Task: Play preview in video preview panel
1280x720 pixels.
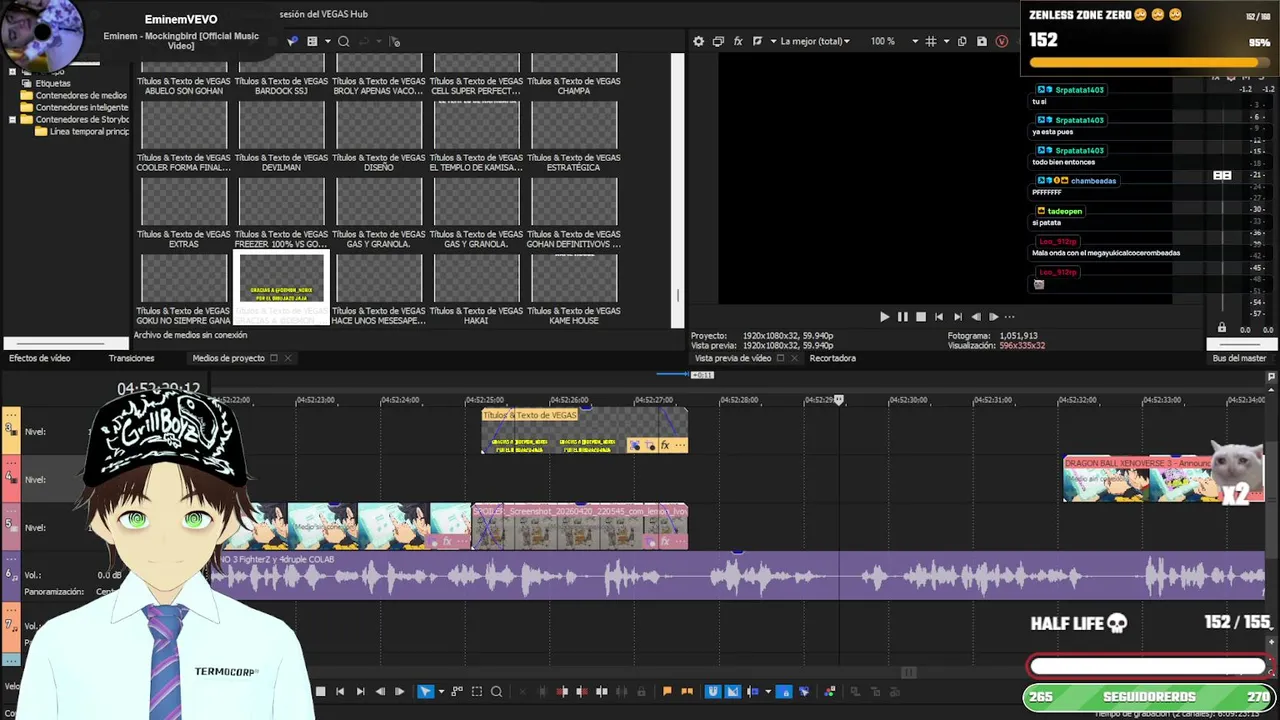Action: tap(884, 317)
